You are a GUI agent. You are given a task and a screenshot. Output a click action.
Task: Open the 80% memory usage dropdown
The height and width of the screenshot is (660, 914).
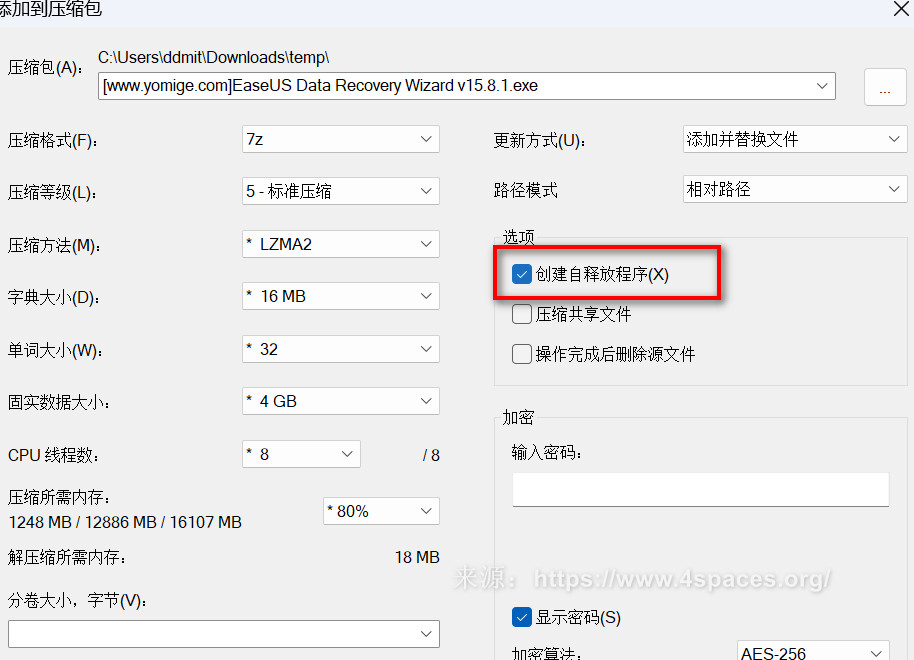click(381, 511)
